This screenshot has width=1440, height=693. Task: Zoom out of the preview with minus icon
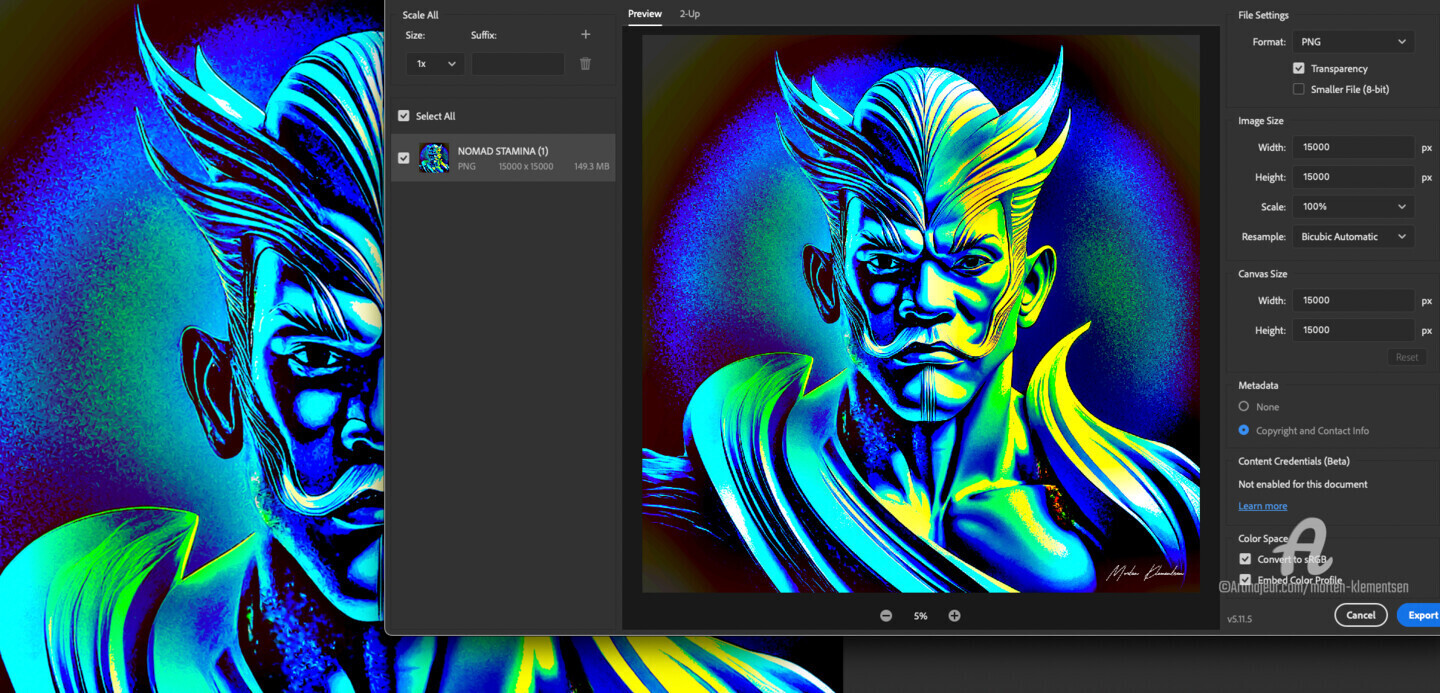tap(886, 616)
